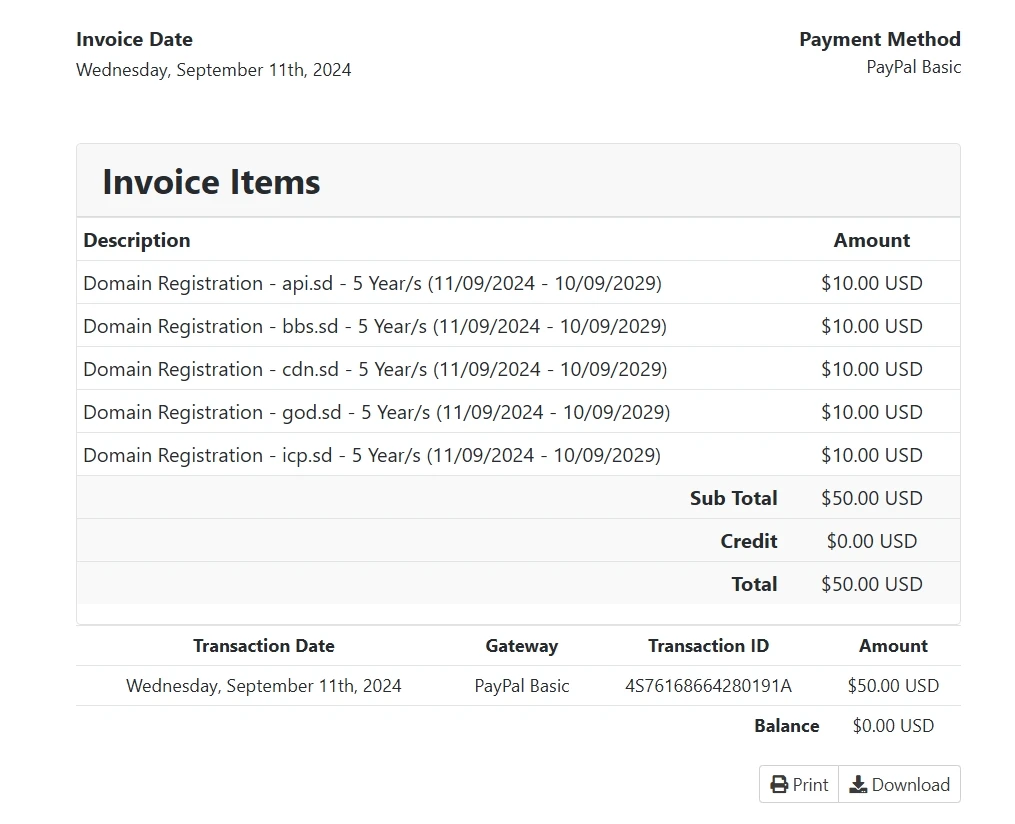Select the god.sd domain registration row
Screen dimensions: 1015x824
376,412
